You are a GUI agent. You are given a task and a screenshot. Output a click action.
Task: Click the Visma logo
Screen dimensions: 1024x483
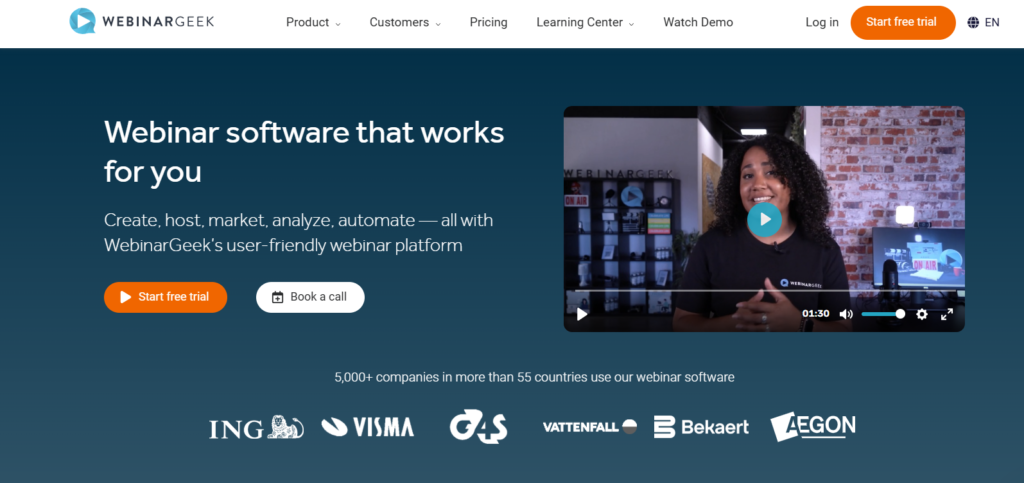pos(368,428)
